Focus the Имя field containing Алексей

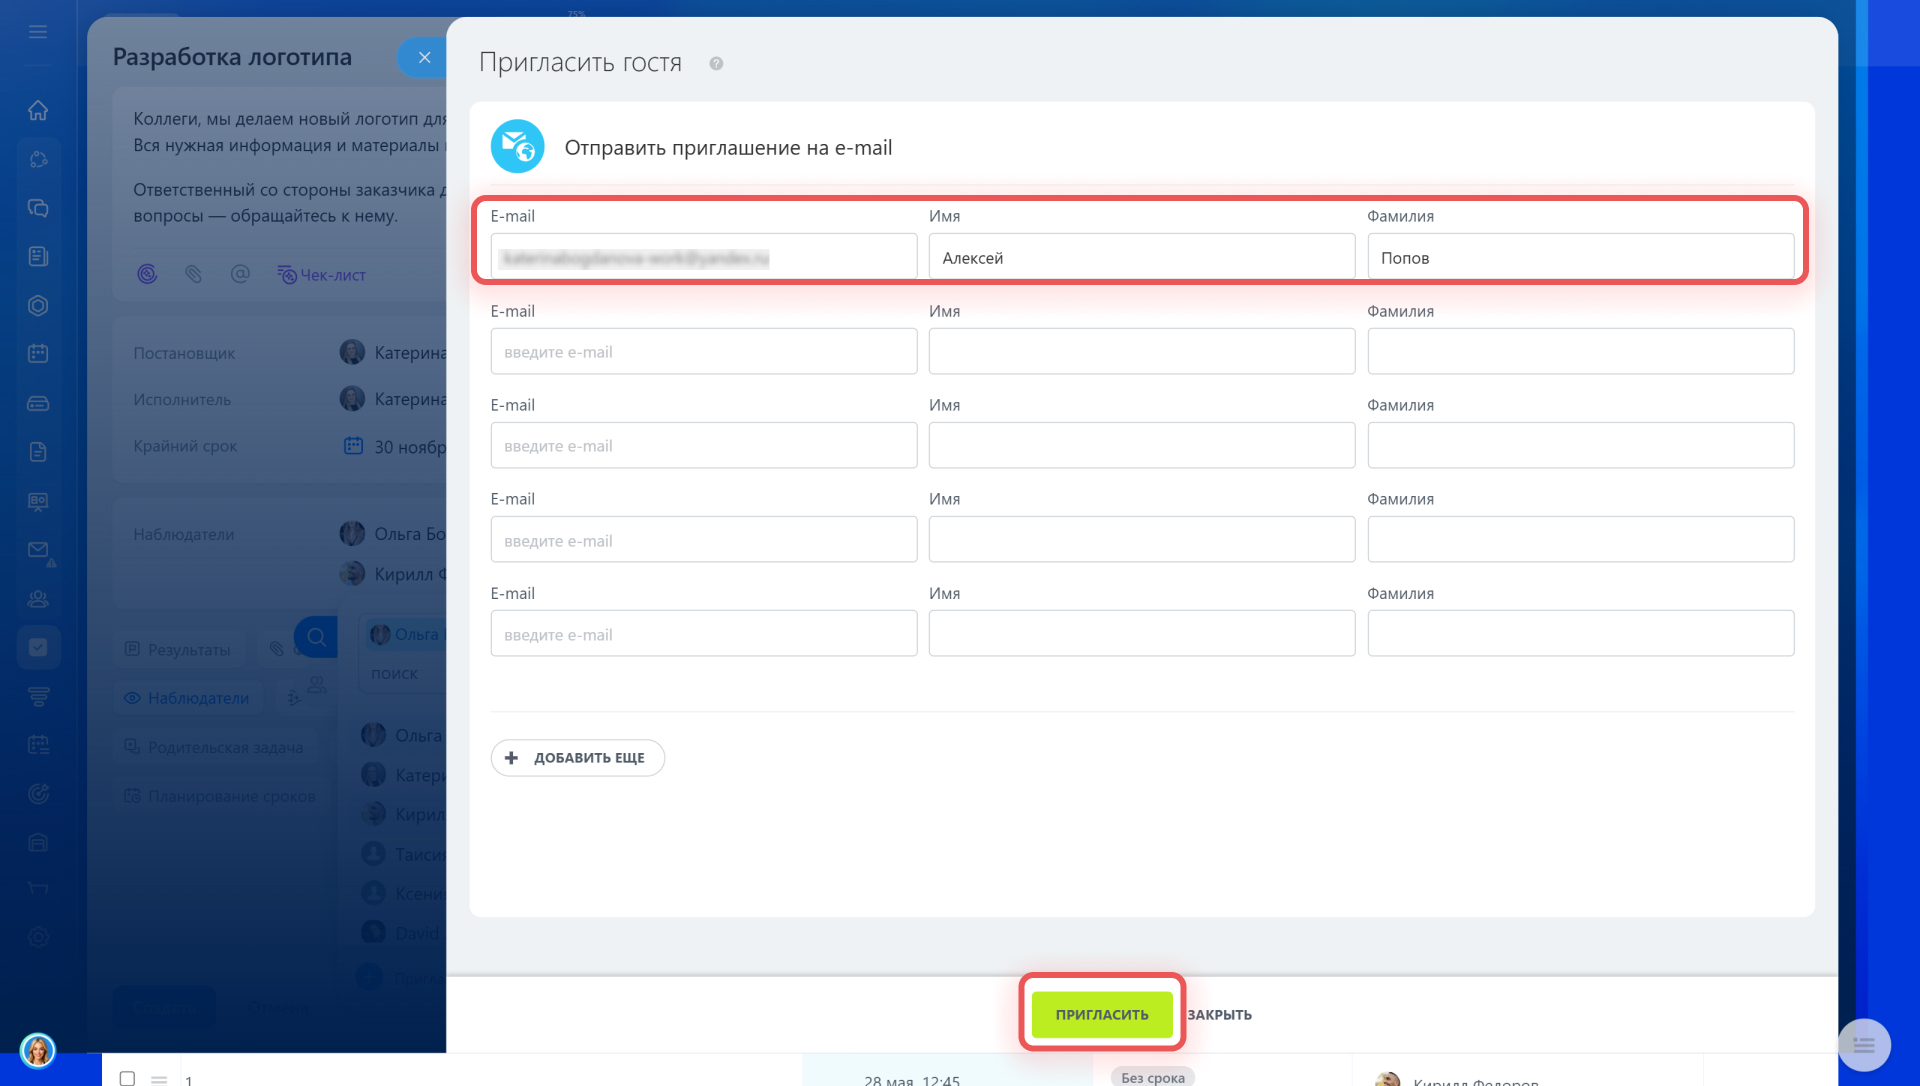[x=1141, y=258]
